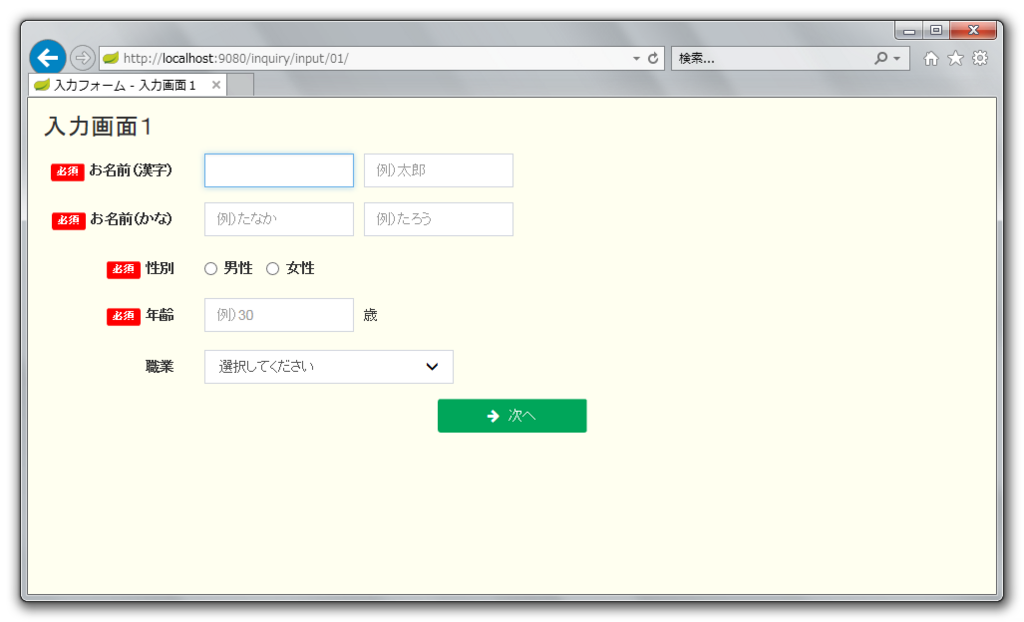Click the refresh icon in address bar
The width and height of the screenshot is (1024, 622).
pyautogui.click(x=653, y=58)
